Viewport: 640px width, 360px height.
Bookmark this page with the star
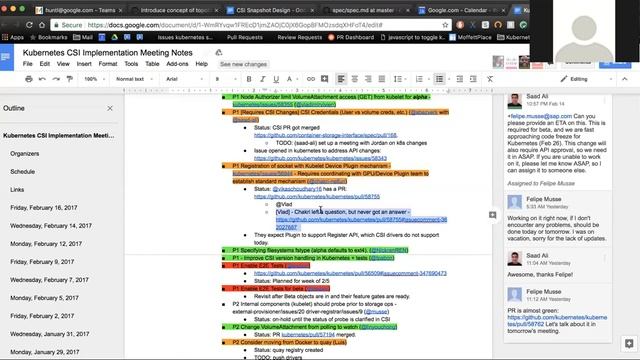pyautogui.click(x=445, y=25)
